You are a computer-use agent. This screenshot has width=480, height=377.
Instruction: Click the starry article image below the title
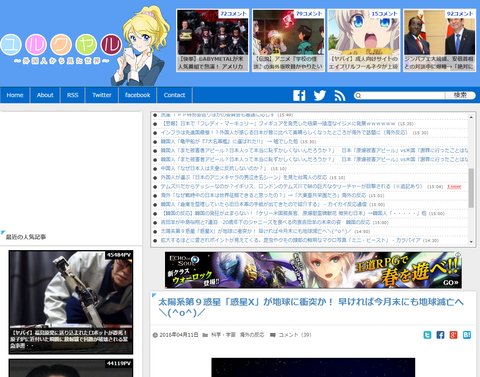[313, 367]
